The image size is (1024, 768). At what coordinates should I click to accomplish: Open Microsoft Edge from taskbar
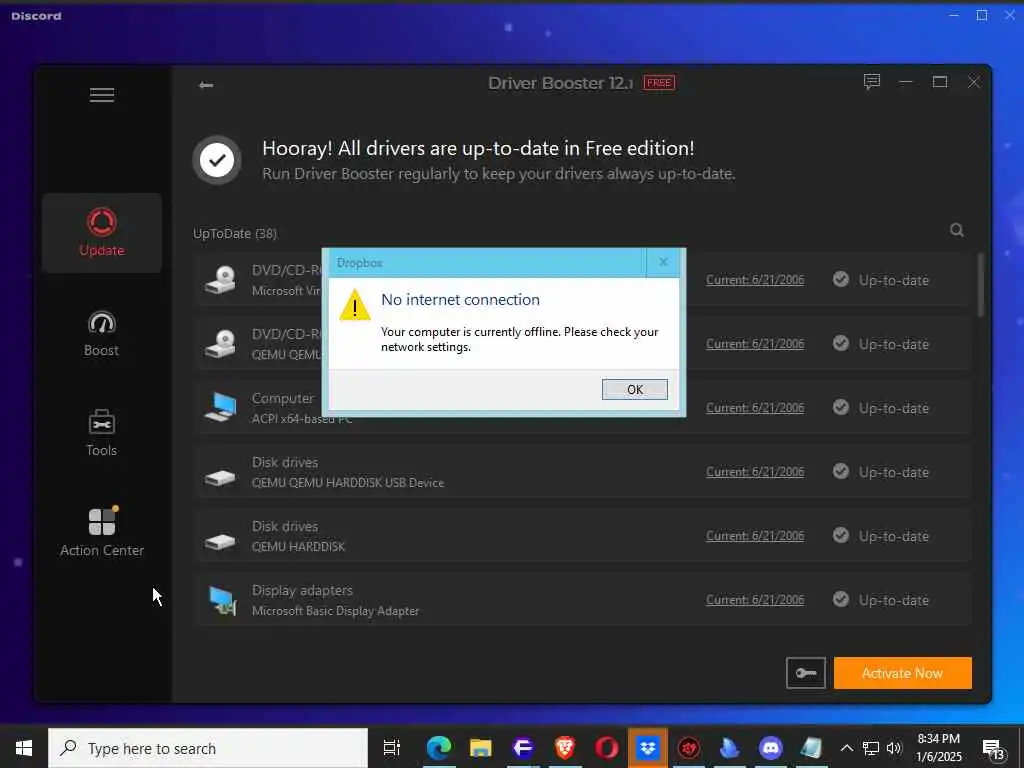[439, 748]
